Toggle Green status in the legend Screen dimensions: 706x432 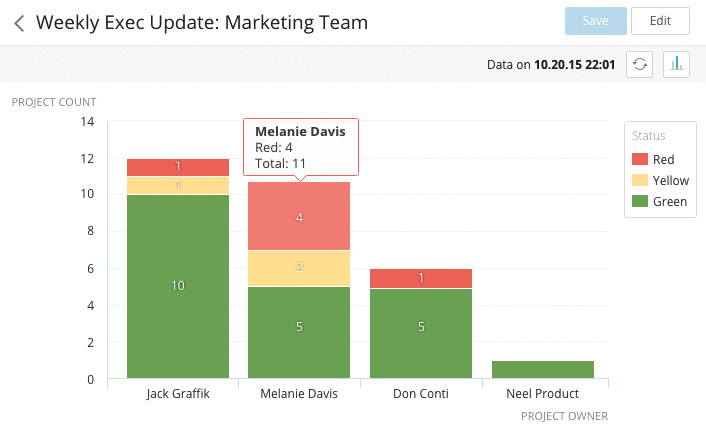[660, 202]
